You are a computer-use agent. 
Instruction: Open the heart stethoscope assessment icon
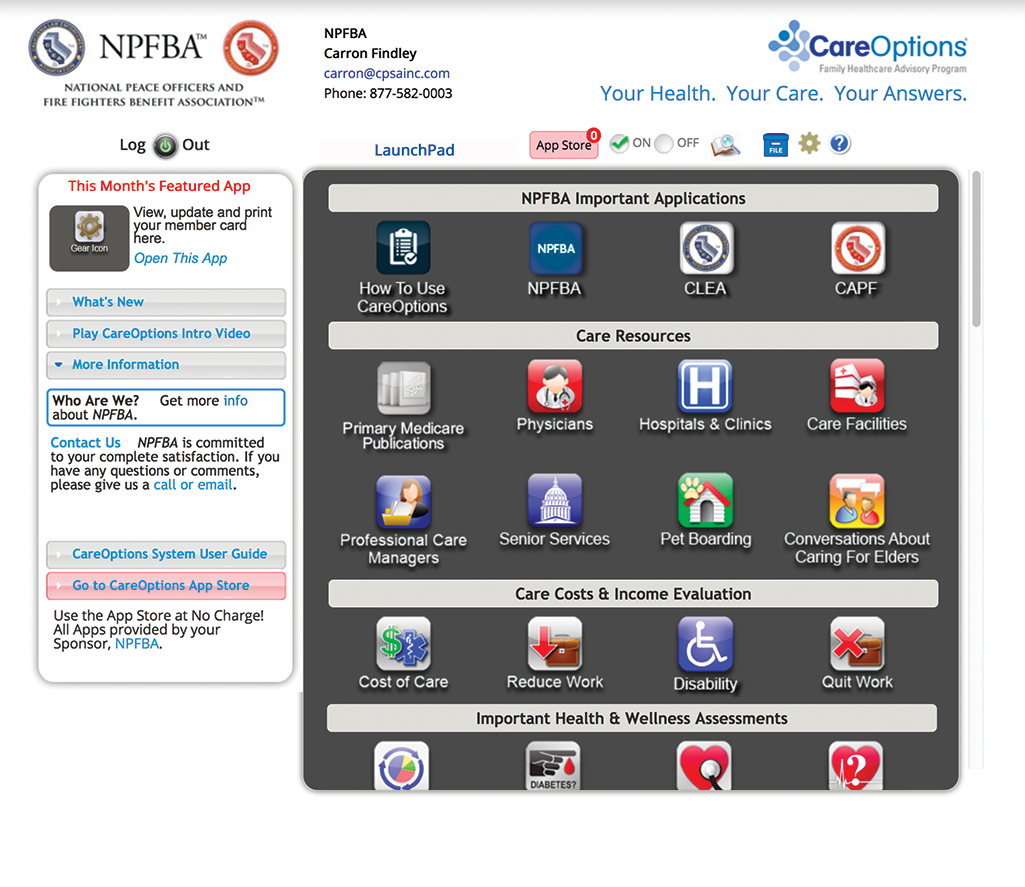click(x=704, y=765)
